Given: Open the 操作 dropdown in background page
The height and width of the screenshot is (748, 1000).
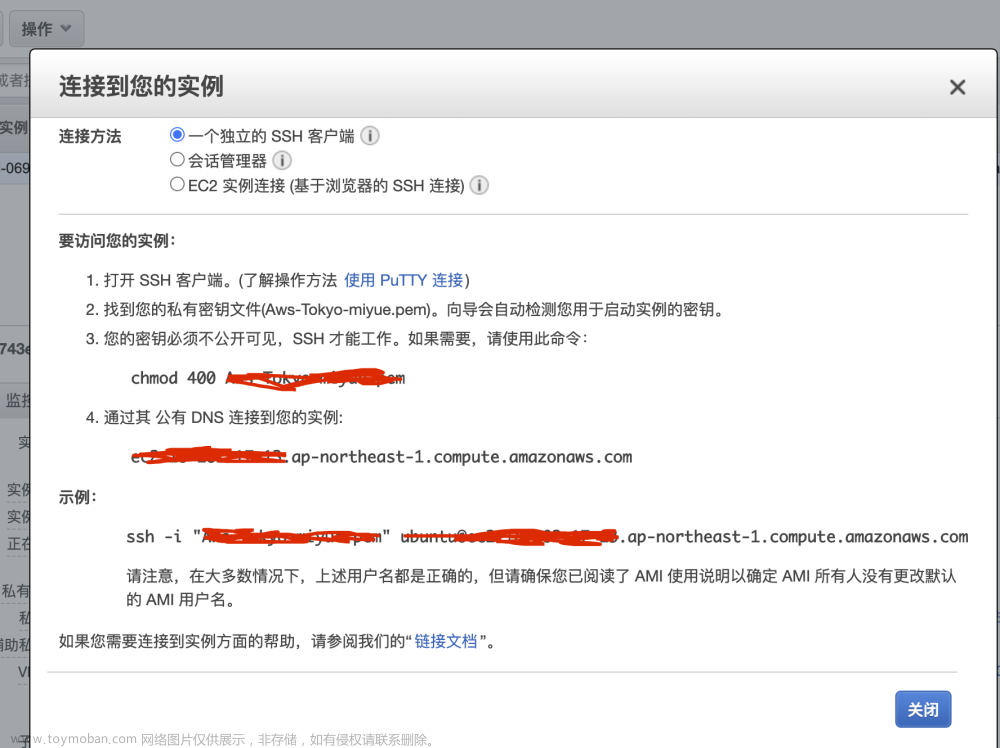Looking at the screenshot, I should [46, 29].
